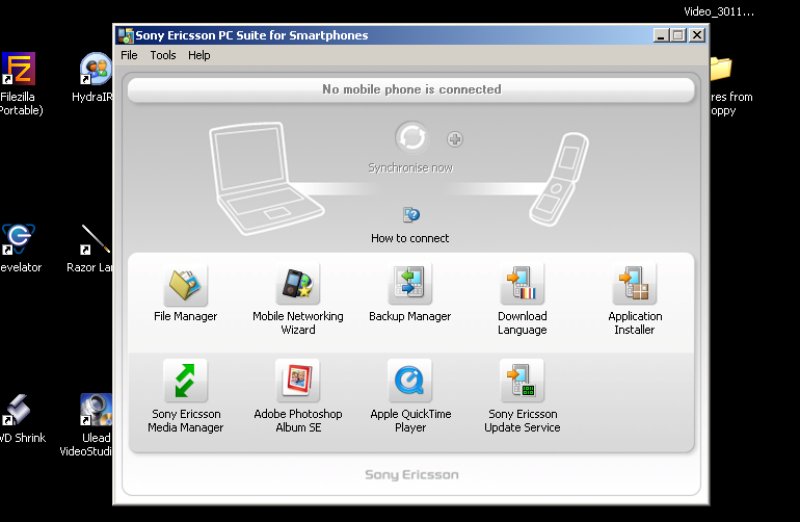Click the How to connect link

(x=410, y=238)
